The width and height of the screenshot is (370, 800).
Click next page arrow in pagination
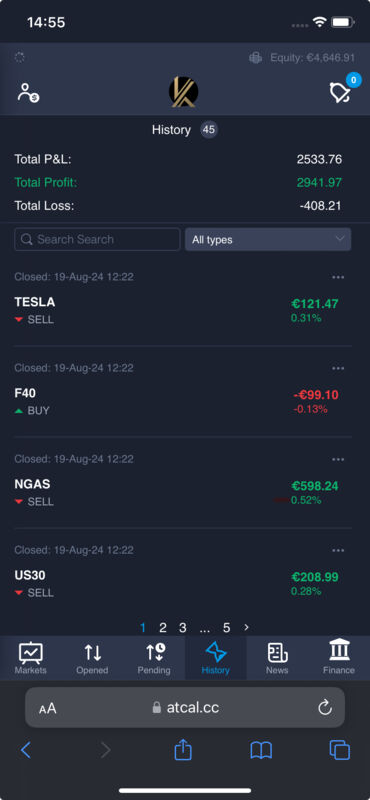pyautogui.click(x=246, y=627)
